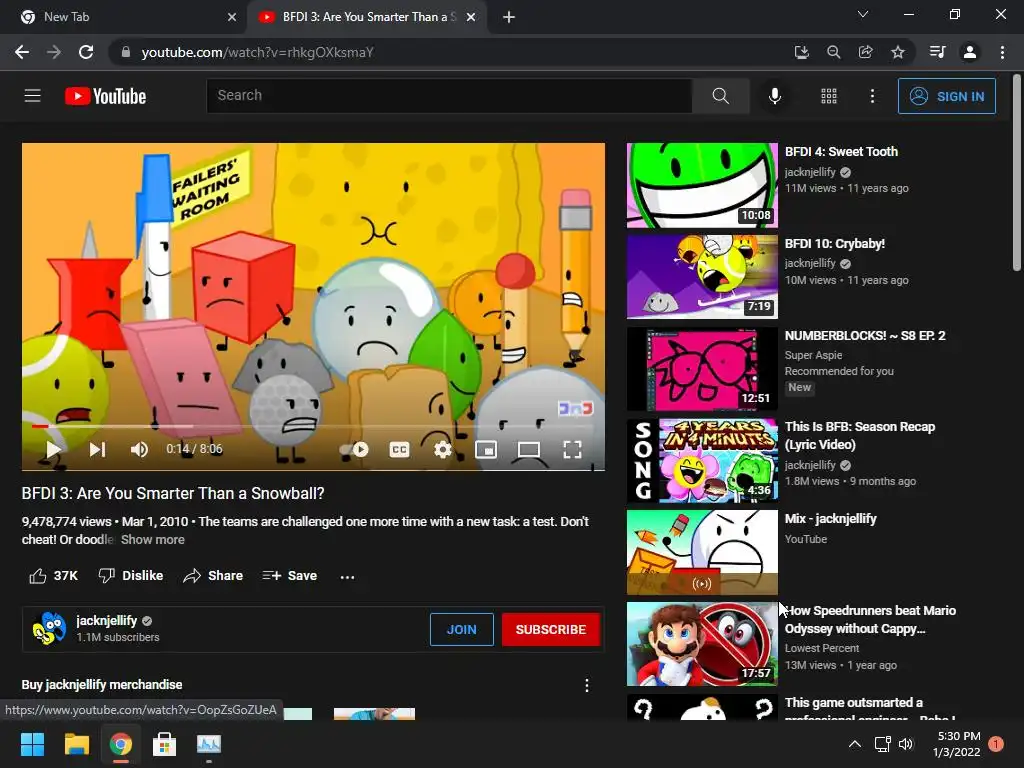
Task: Enable miniplayer mode
Action: tap(486, 449)
